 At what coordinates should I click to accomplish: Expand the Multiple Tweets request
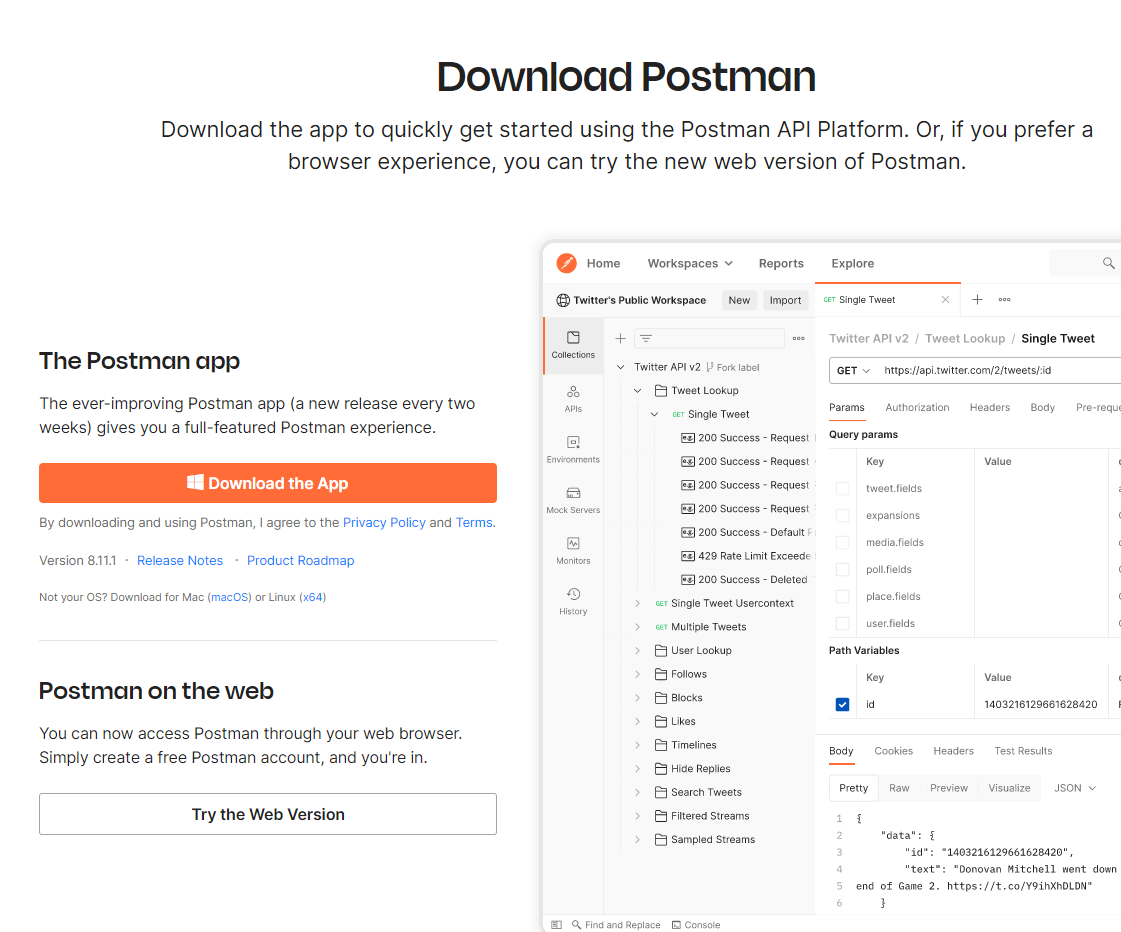638,627
